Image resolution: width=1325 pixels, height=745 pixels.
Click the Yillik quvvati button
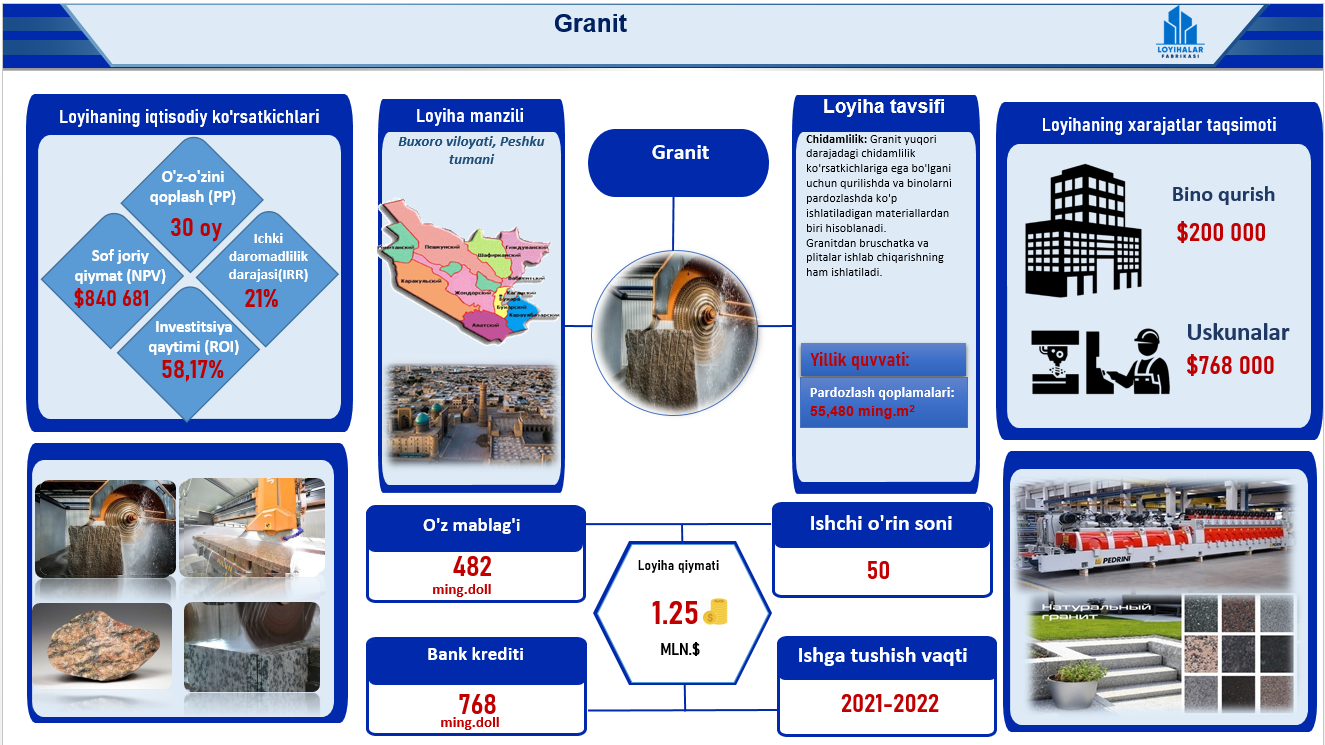tap(883, 359)
